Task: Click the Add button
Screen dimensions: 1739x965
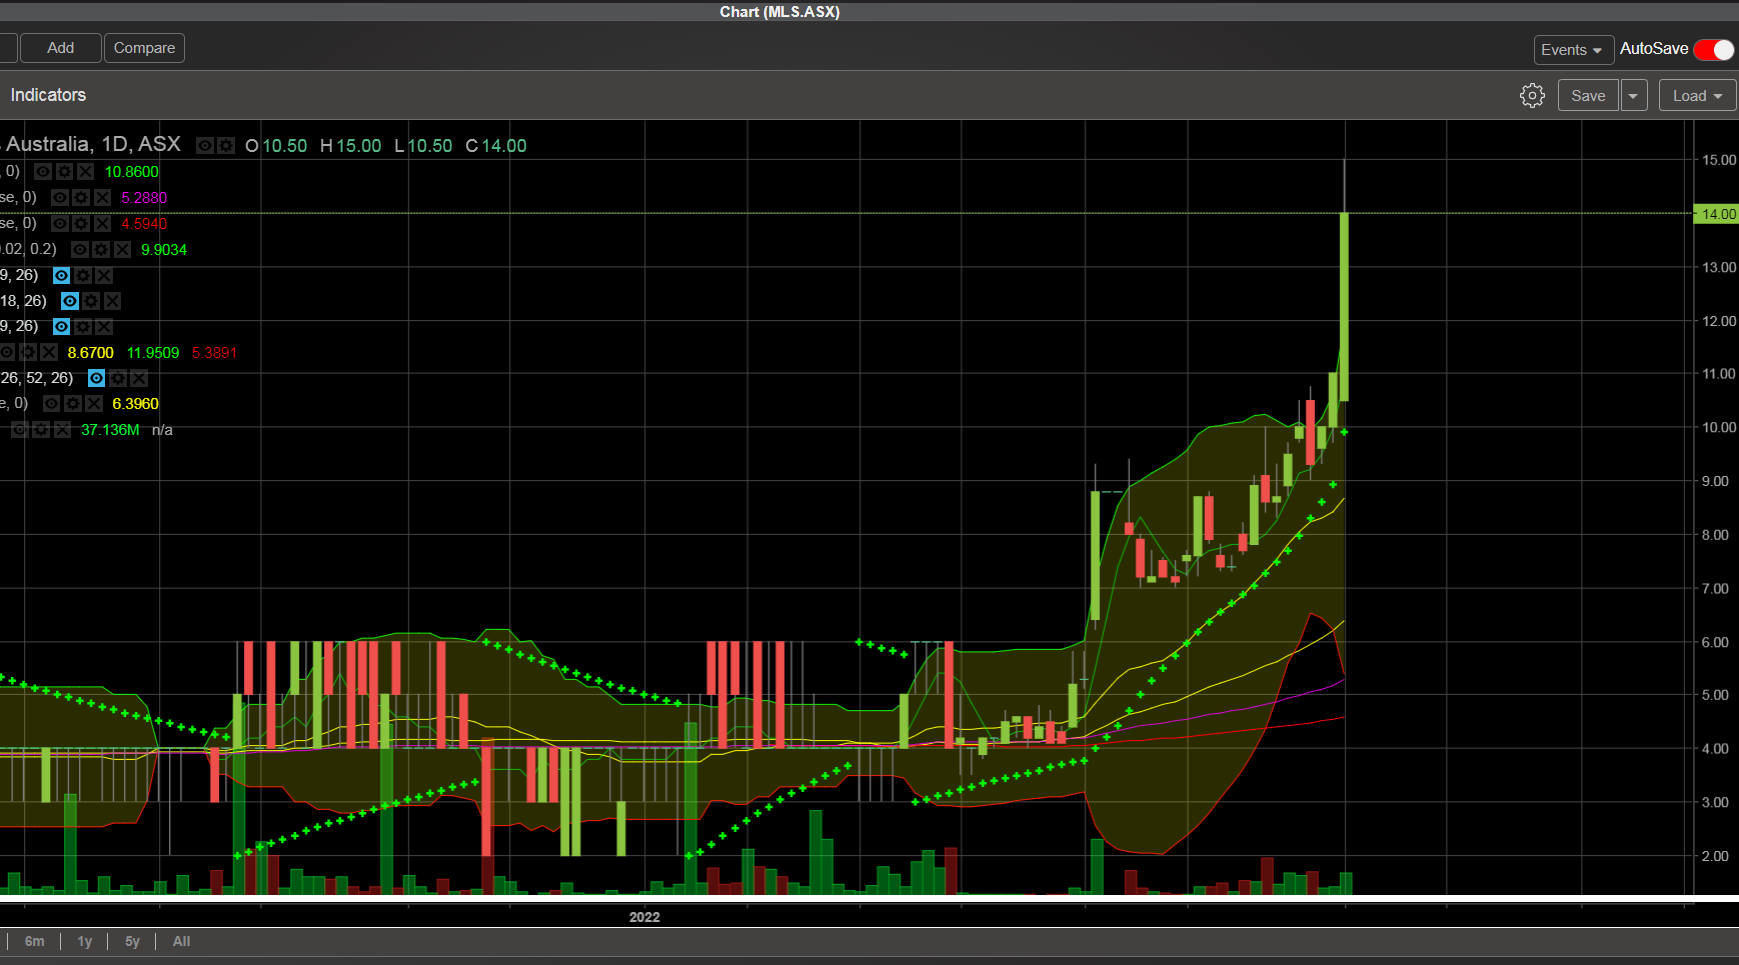Action: (61, 48)
